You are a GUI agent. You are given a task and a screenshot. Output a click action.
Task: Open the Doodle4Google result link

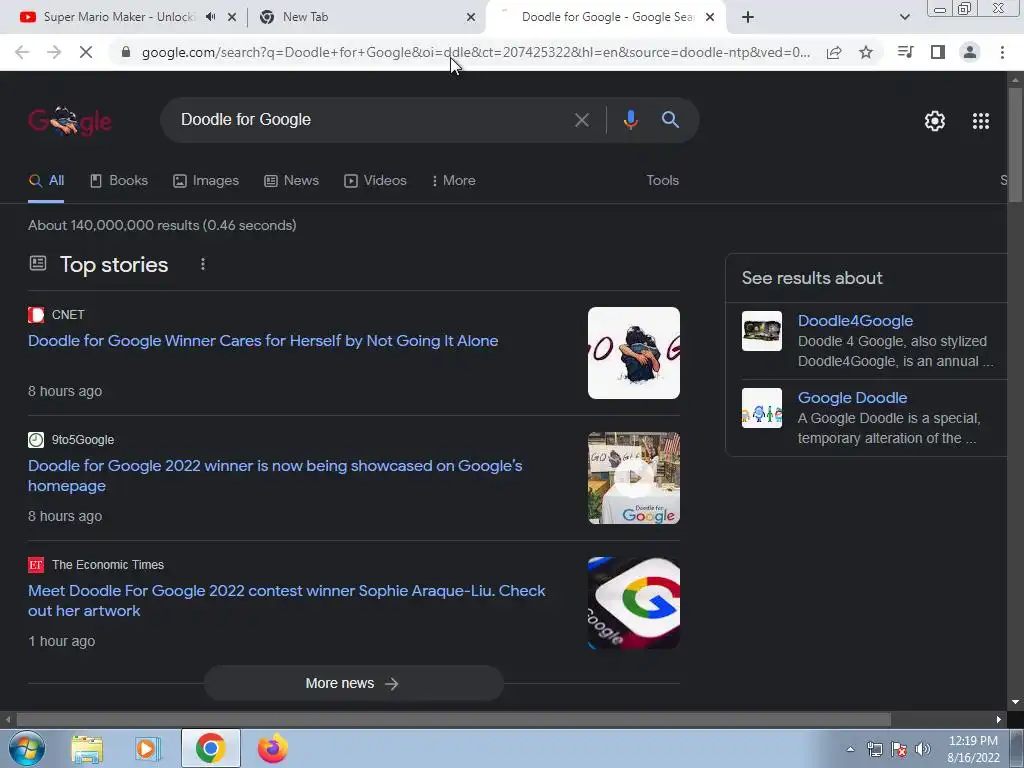tap(855, 321)
